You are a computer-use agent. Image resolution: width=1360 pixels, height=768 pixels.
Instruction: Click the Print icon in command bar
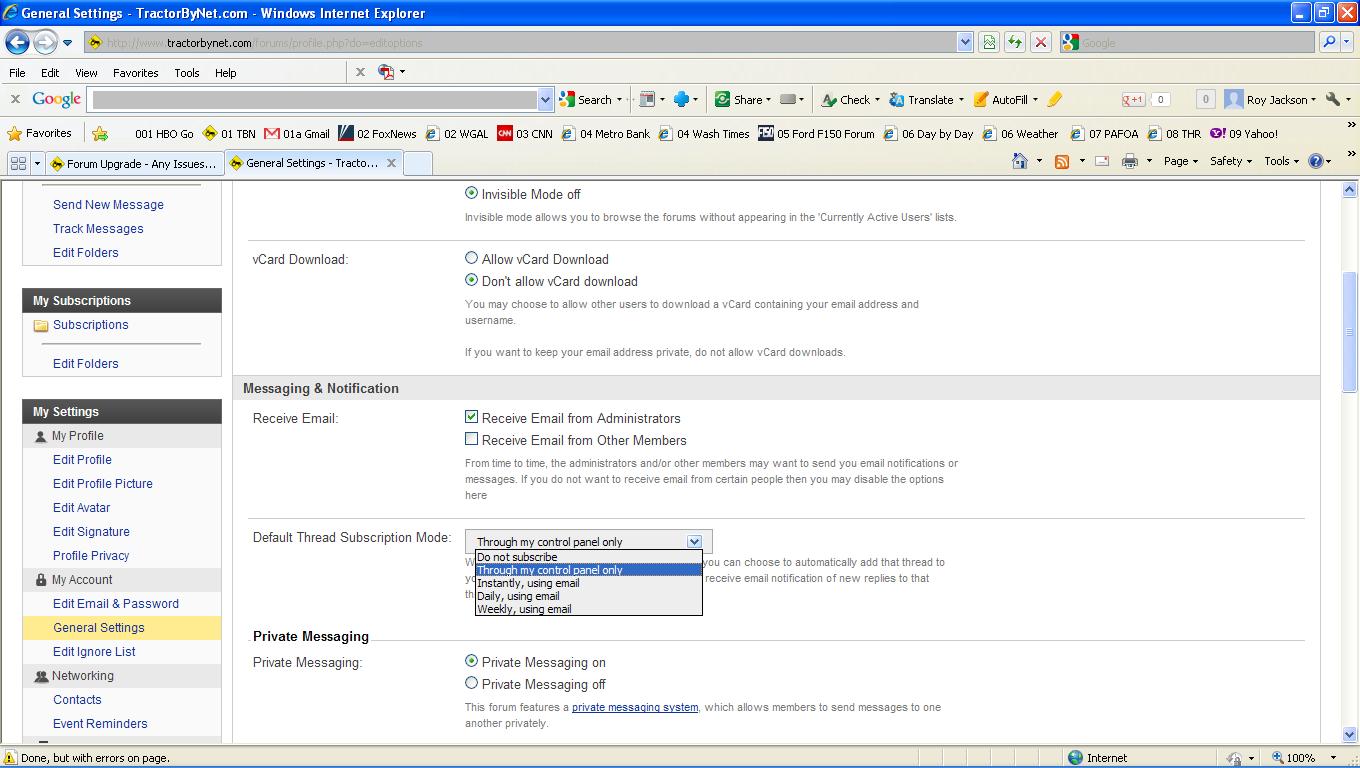pyautogui.click(x=1129, y=162)
